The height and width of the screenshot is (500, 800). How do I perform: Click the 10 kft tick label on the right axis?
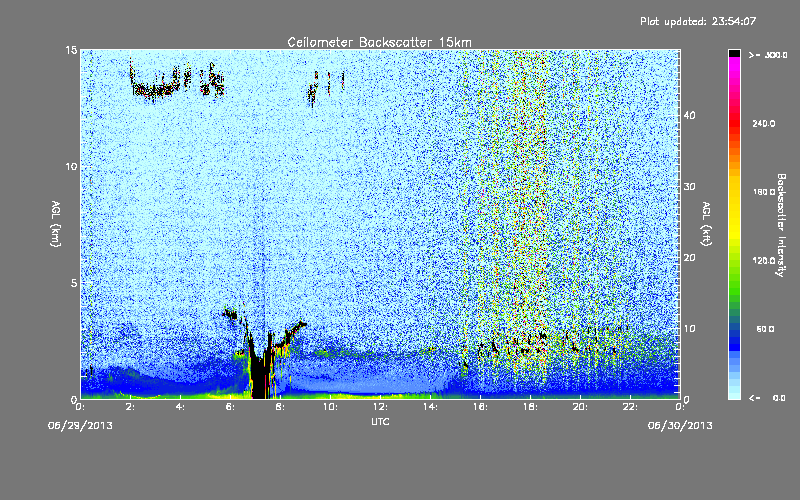[x=689, y=329]
